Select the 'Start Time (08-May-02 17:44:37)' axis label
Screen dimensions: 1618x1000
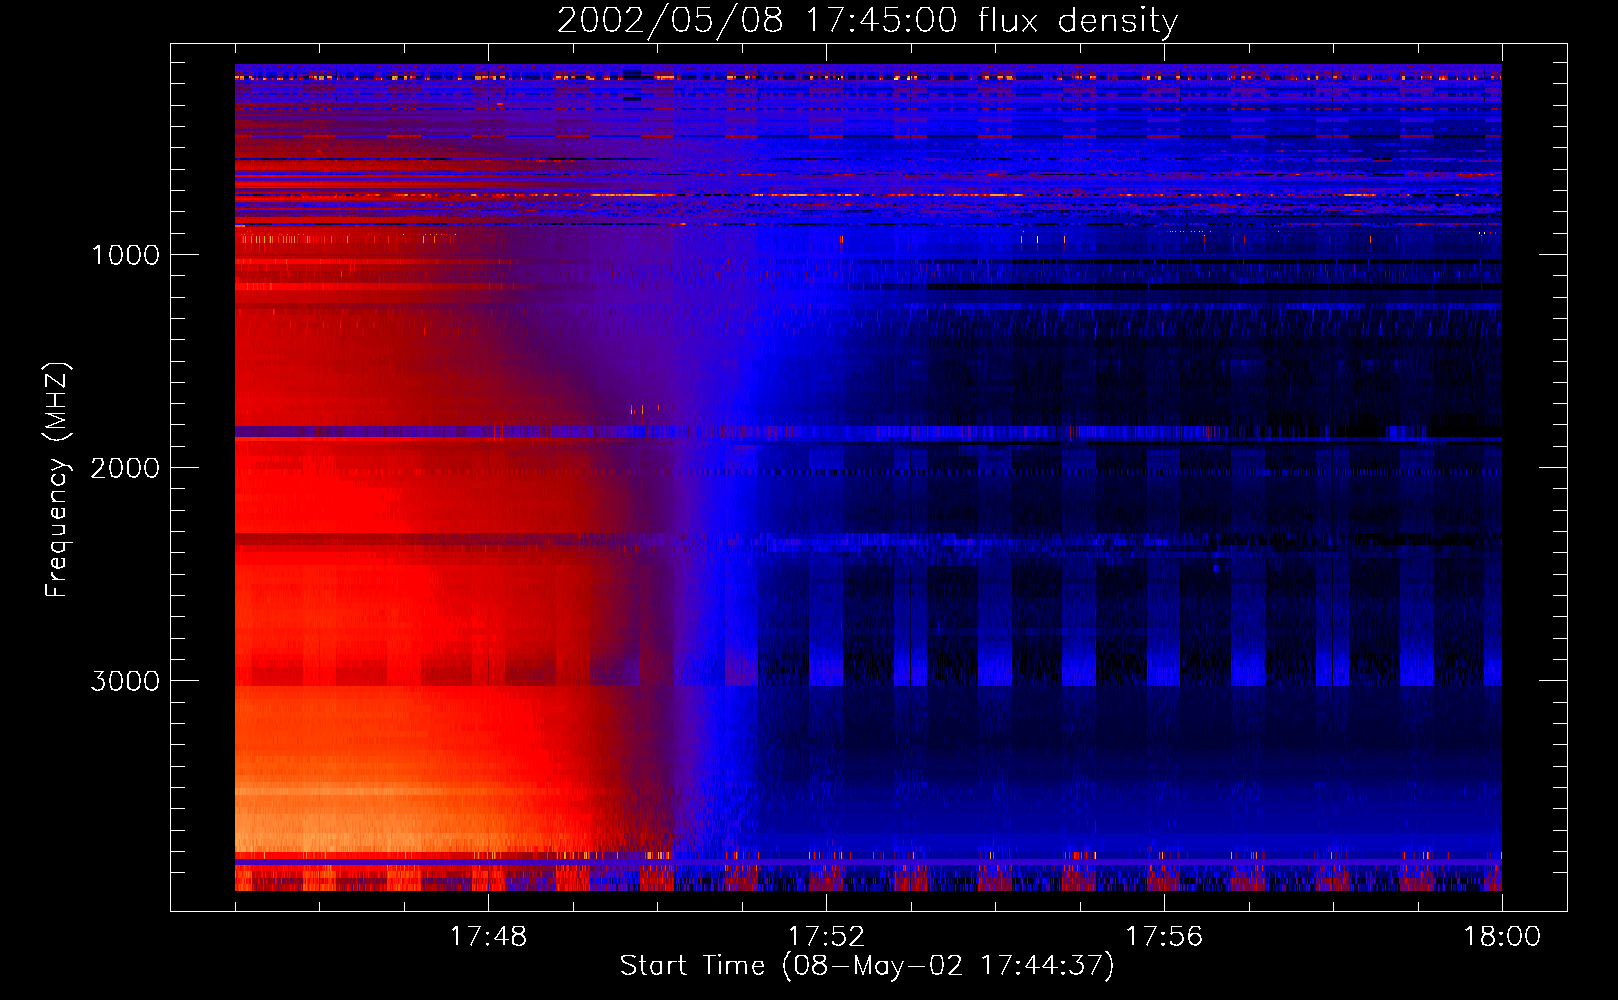(867, 966)
